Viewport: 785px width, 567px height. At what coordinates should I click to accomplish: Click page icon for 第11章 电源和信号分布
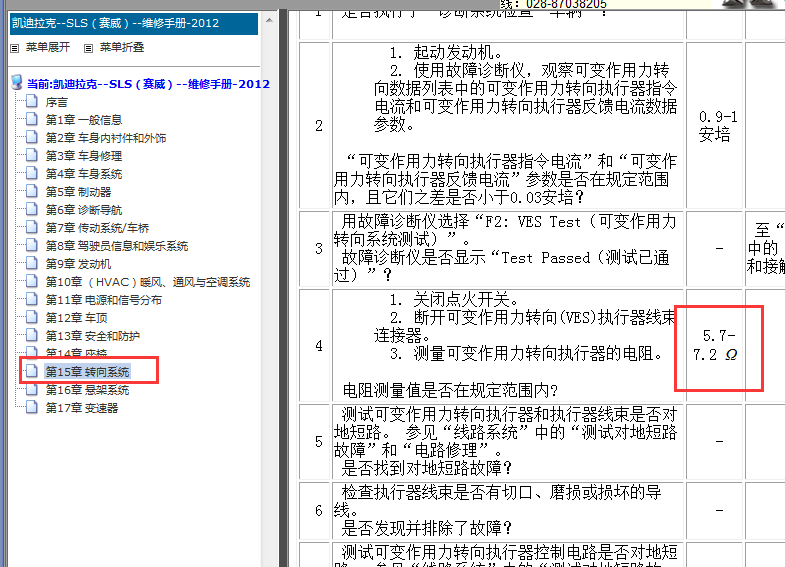pyautogui.click(x=32, y=300)
